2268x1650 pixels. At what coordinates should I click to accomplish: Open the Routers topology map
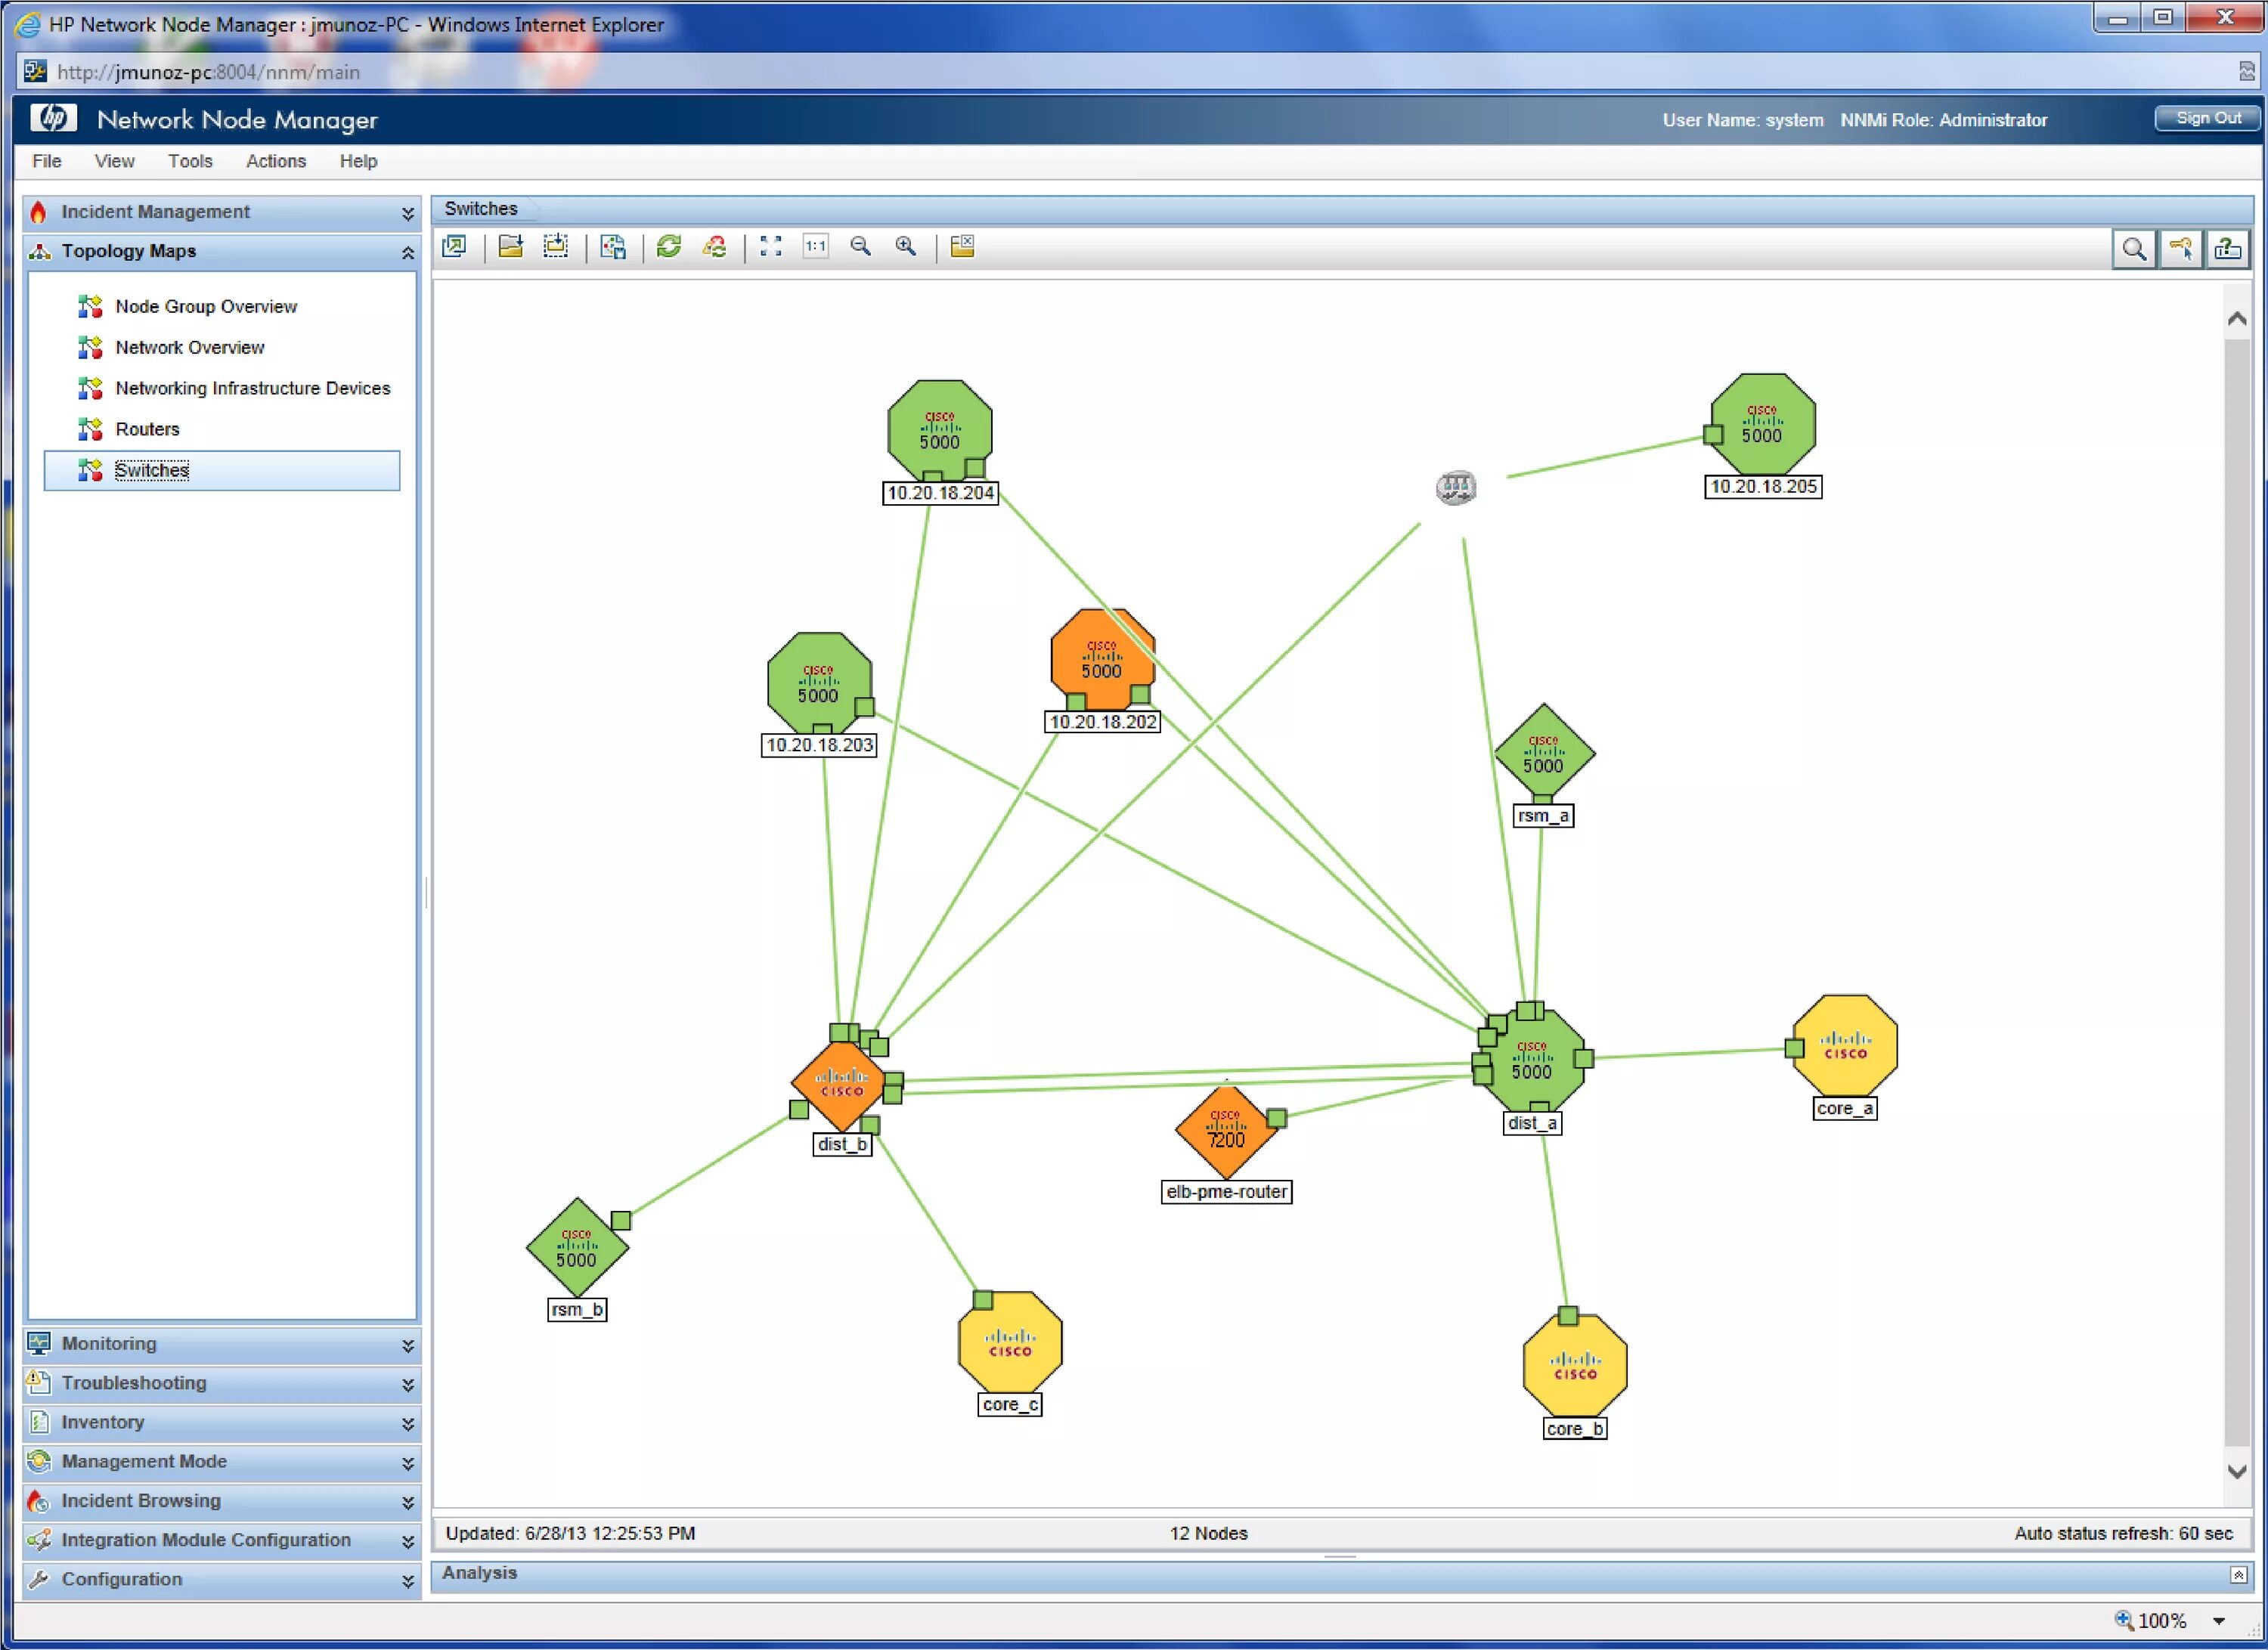tap(147, 429)
